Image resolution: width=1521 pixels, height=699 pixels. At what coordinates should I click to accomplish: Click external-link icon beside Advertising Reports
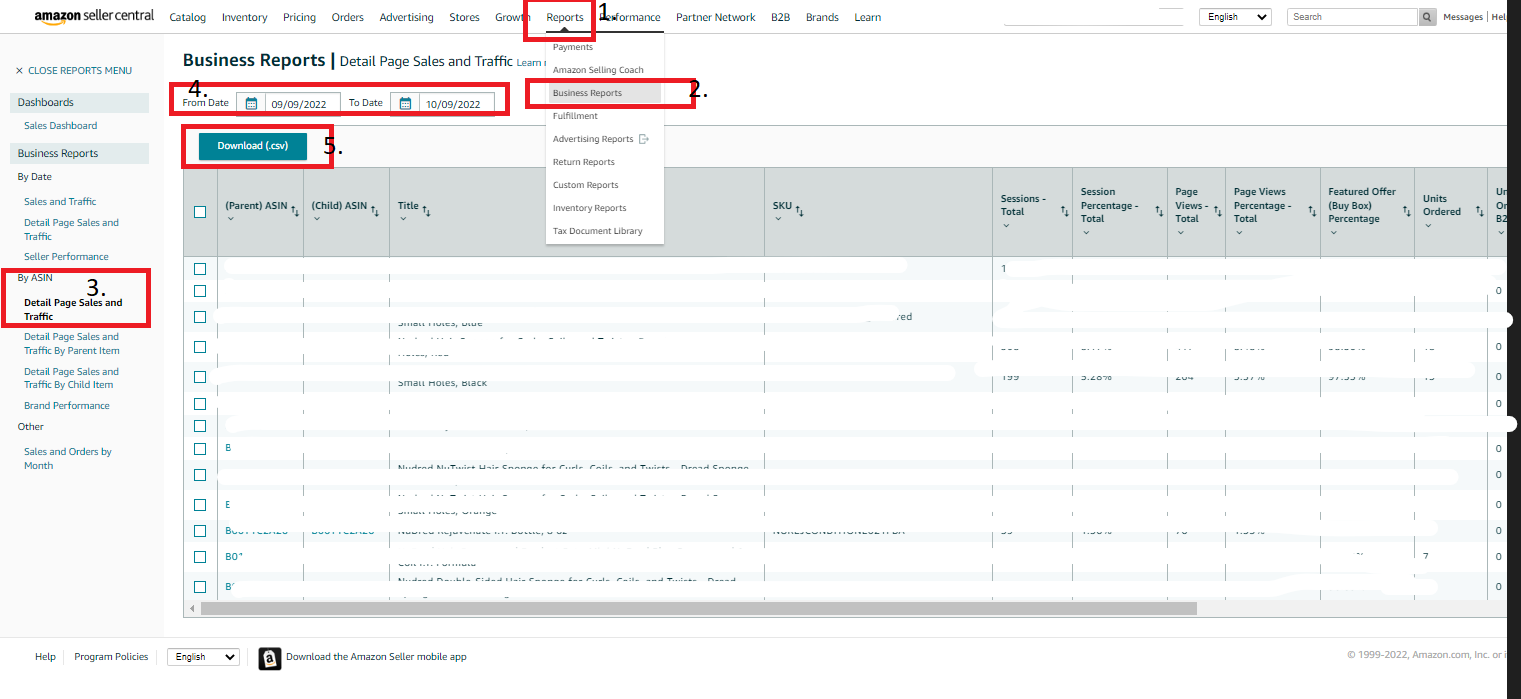(x=643, y=139)
